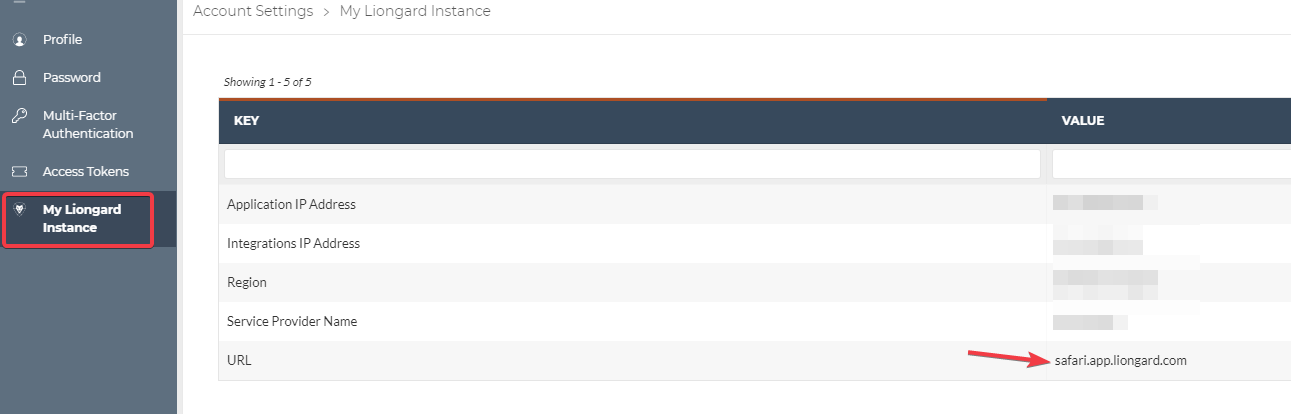The width and height of the screenshot is (1291, 414).
Task: Select Access Tokens in the sidebar
Action: pos(88,172)
